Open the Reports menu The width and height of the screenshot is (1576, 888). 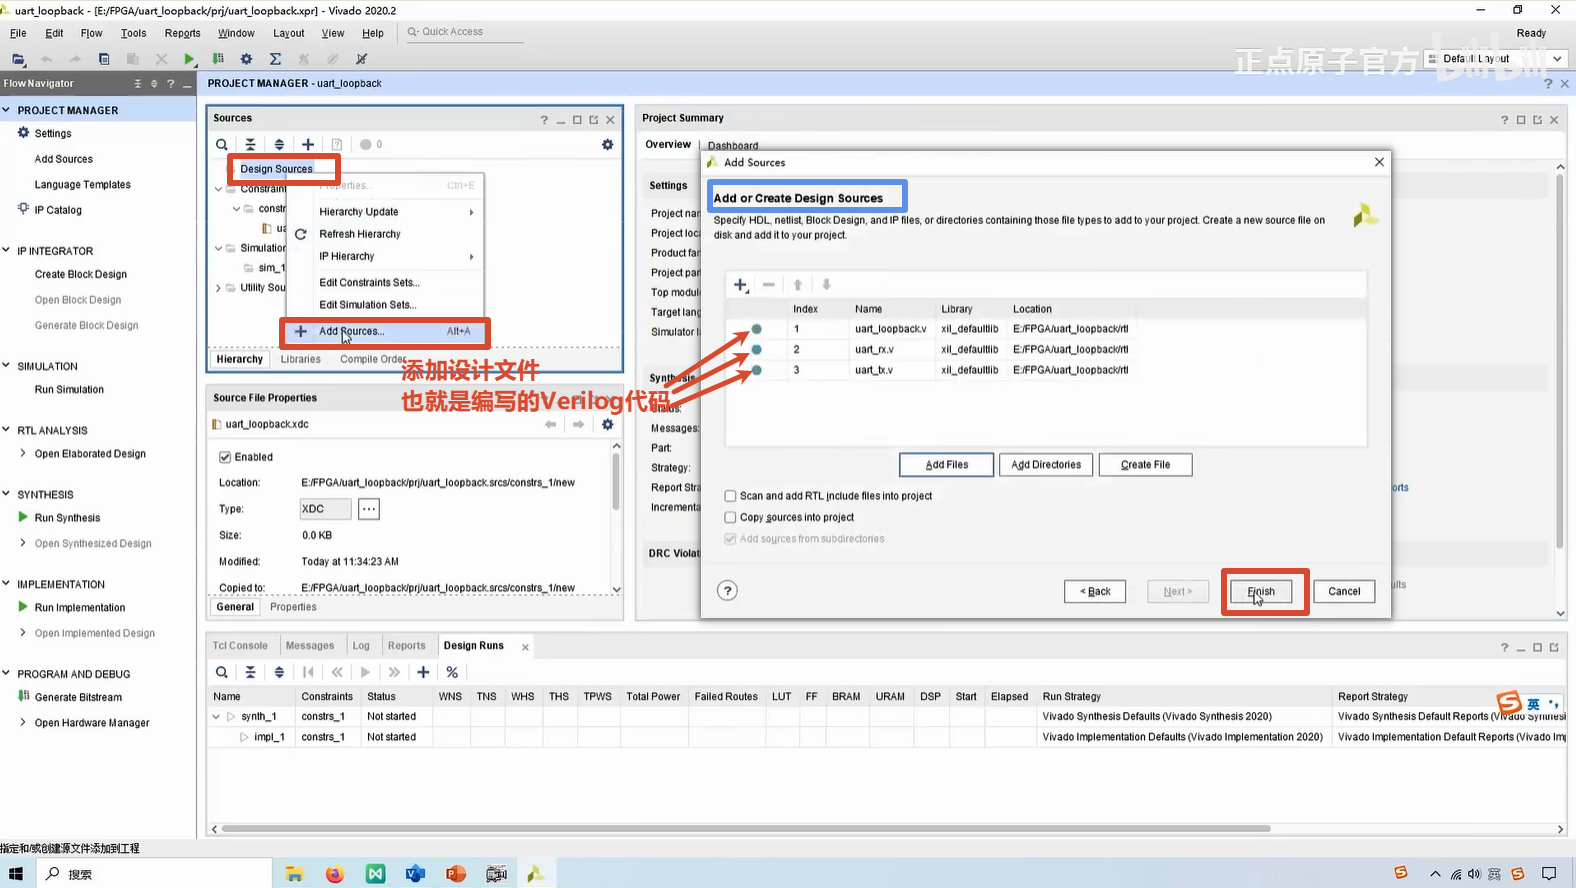(x=183, y=33)
